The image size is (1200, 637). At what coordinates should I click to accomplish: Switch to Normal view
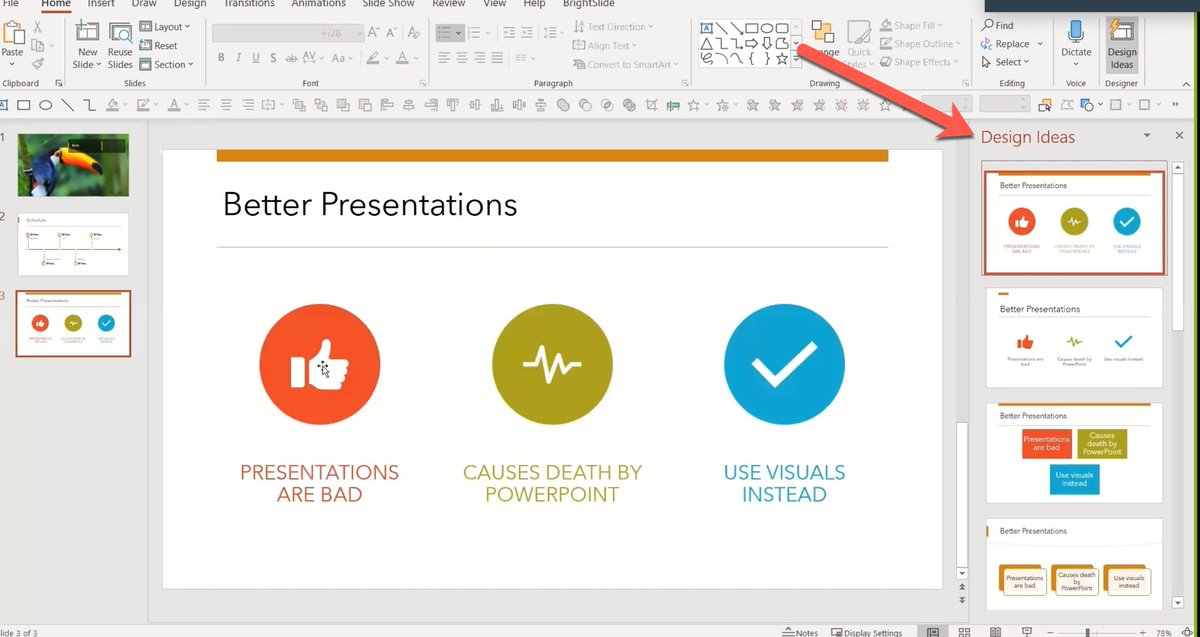click(932, 632)
